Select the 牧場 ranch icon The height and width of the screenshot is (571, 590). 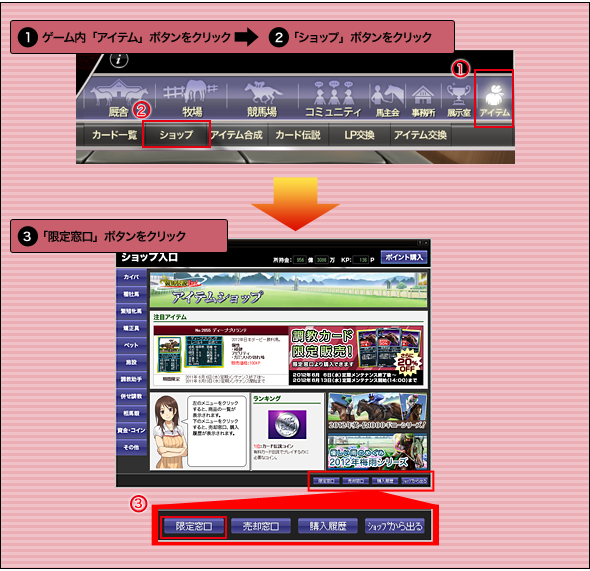click(191, 99)
